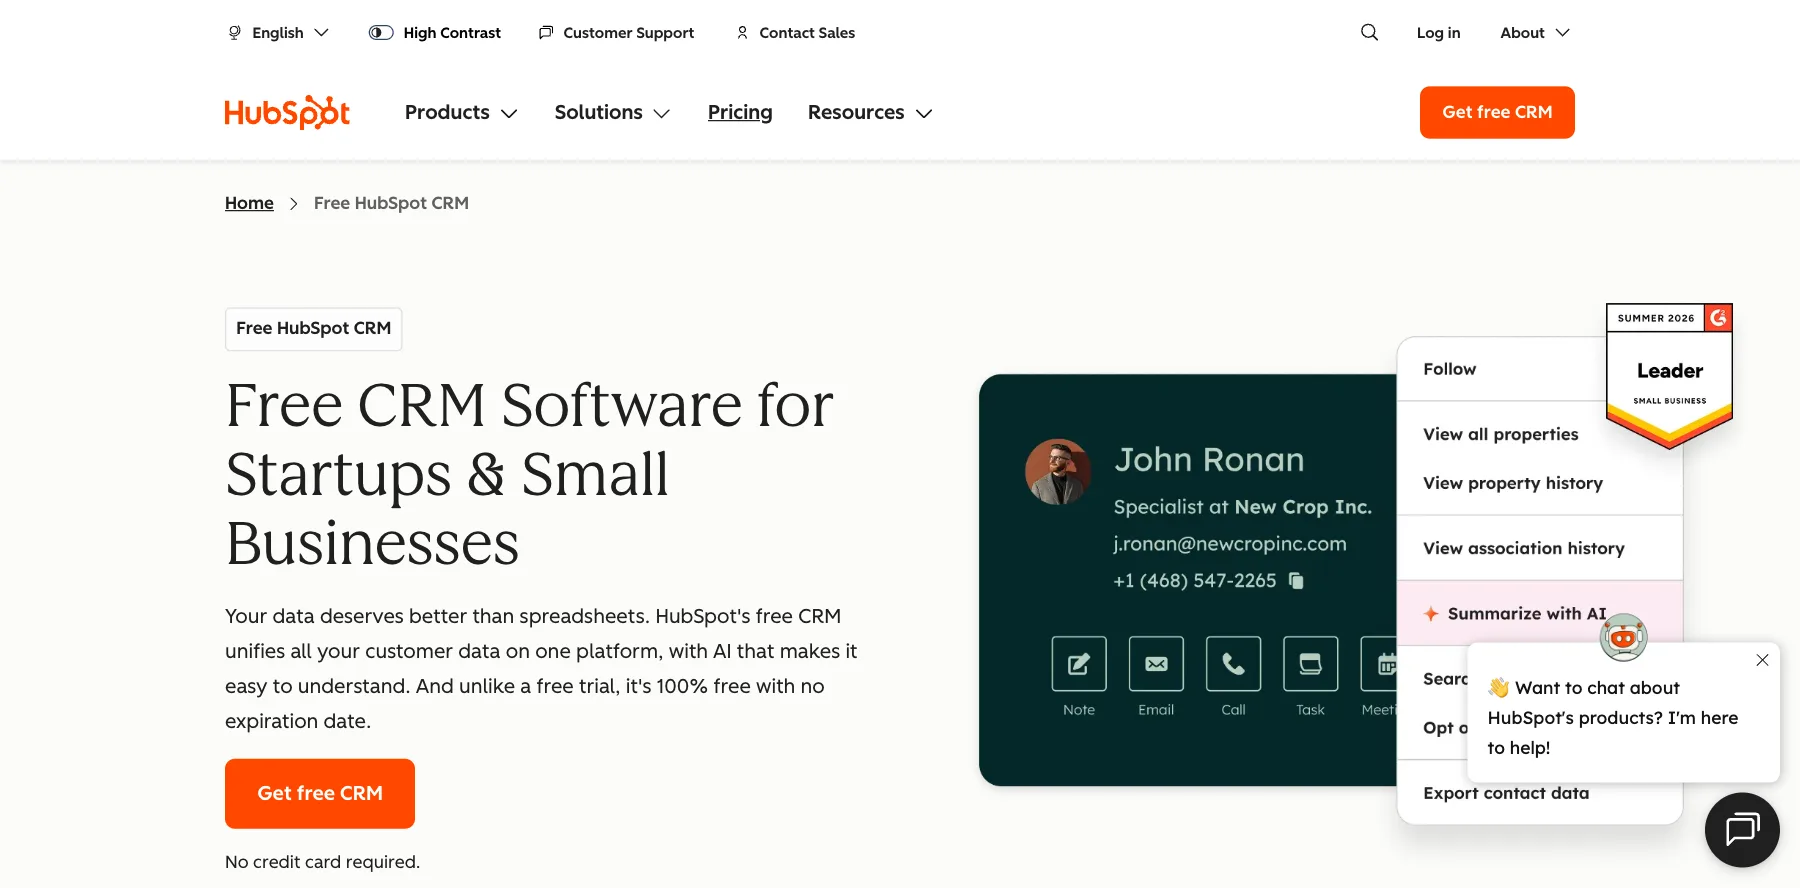The image size is (1800, 888).
Task: Open the HubSpot logo home link
Action: [x=287, y=113]
